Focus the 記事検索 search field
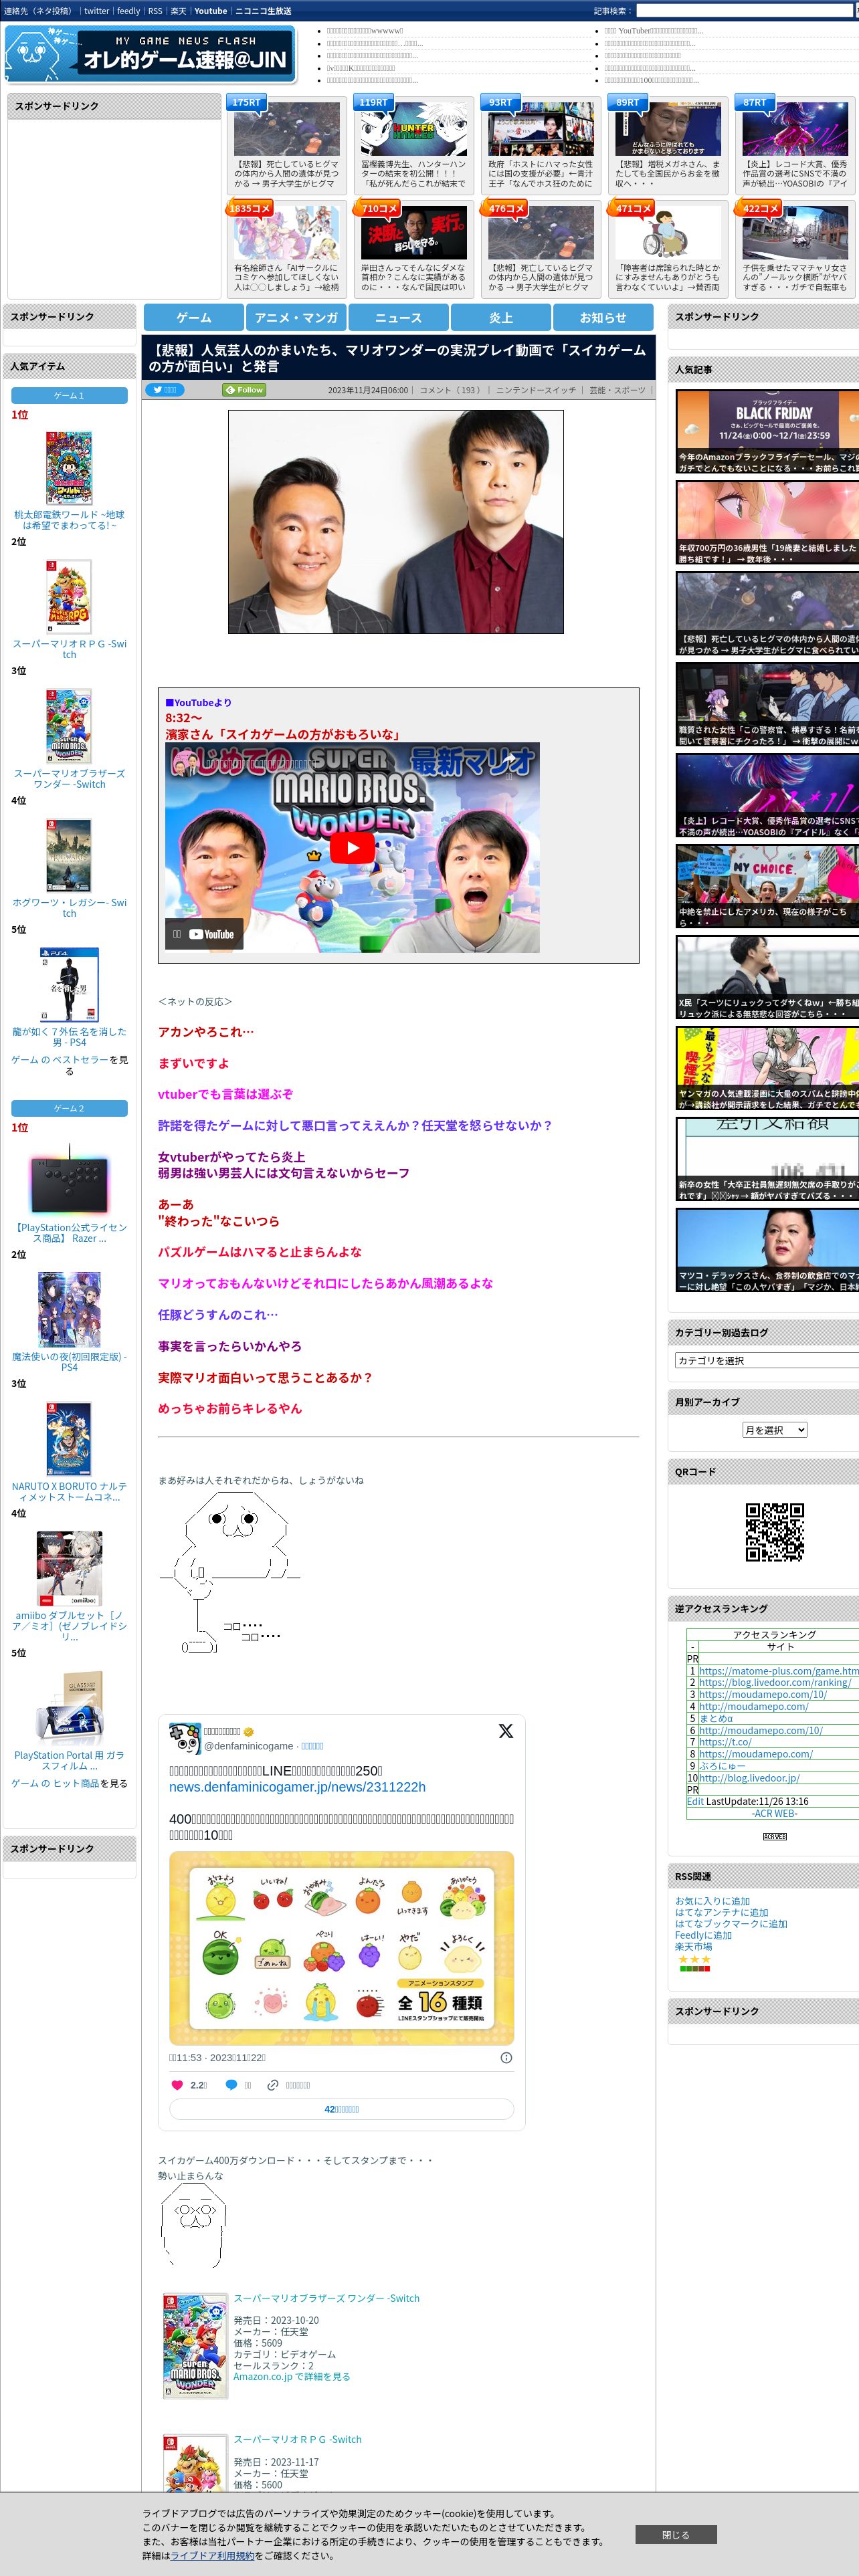859x2576 pixels. (744, 11)
